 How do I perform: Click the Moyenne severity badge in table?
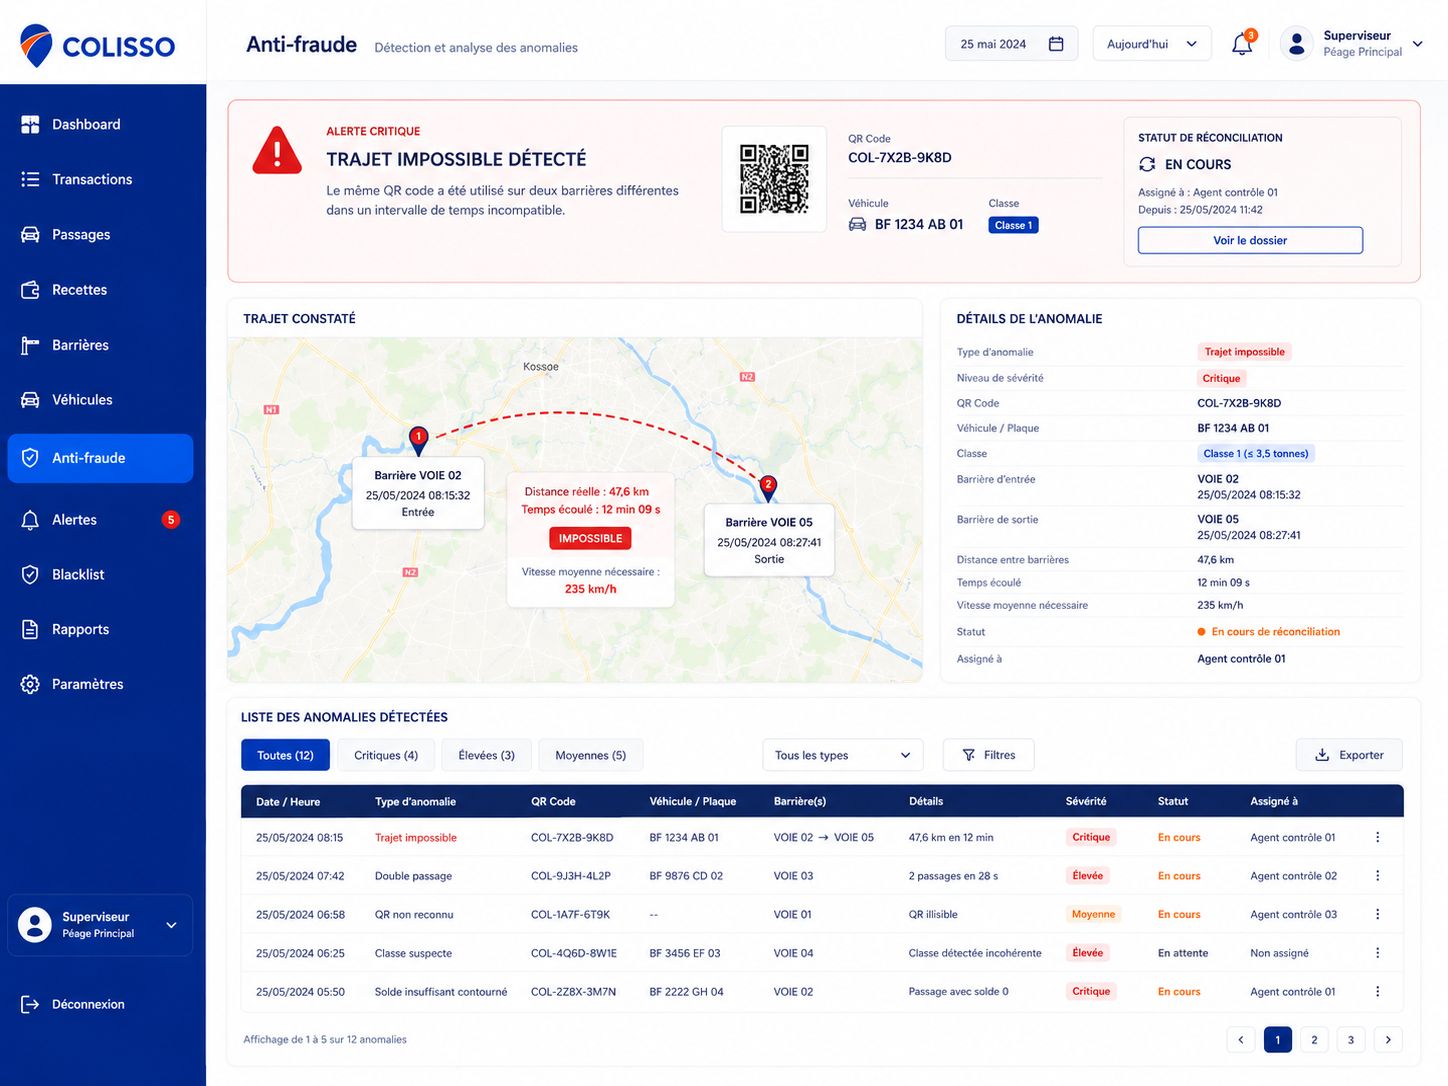1093,914
